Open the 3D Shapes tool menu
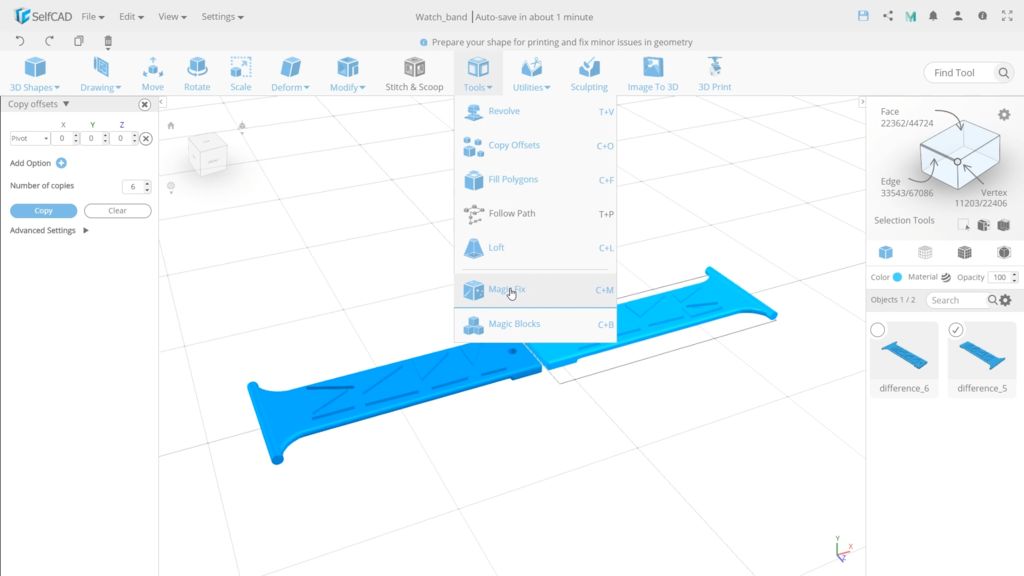 click(x=35, y=74)
